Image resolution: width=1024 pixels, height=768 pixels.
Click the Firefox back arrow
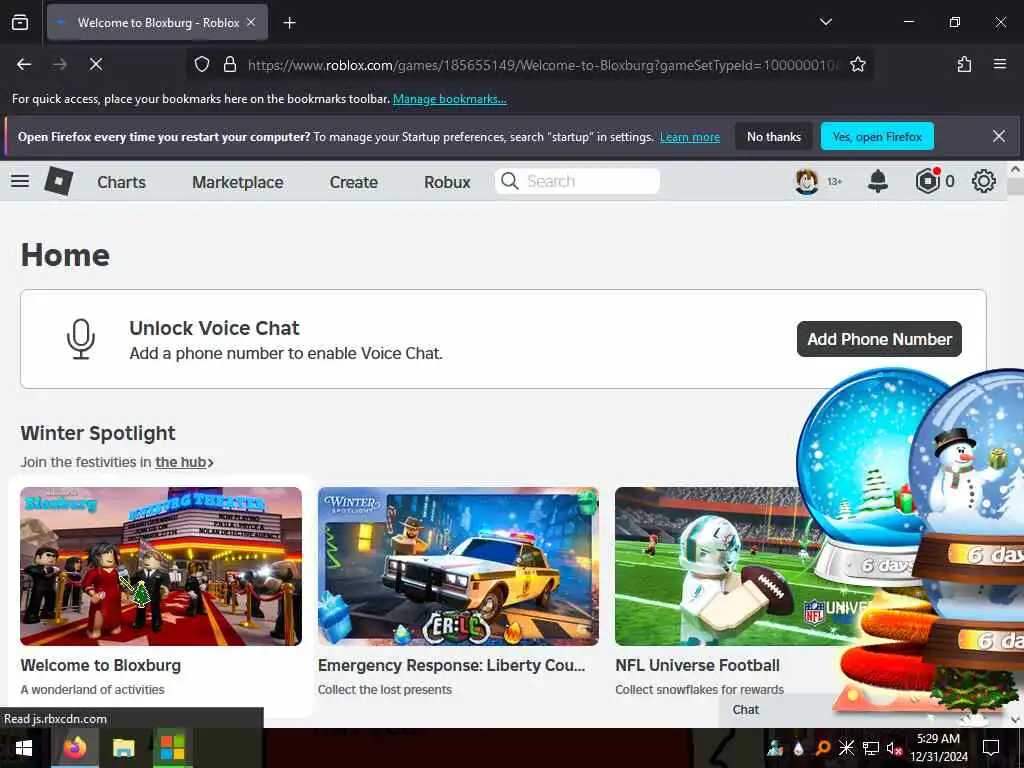pyautogui.click(x=24, y=64)
